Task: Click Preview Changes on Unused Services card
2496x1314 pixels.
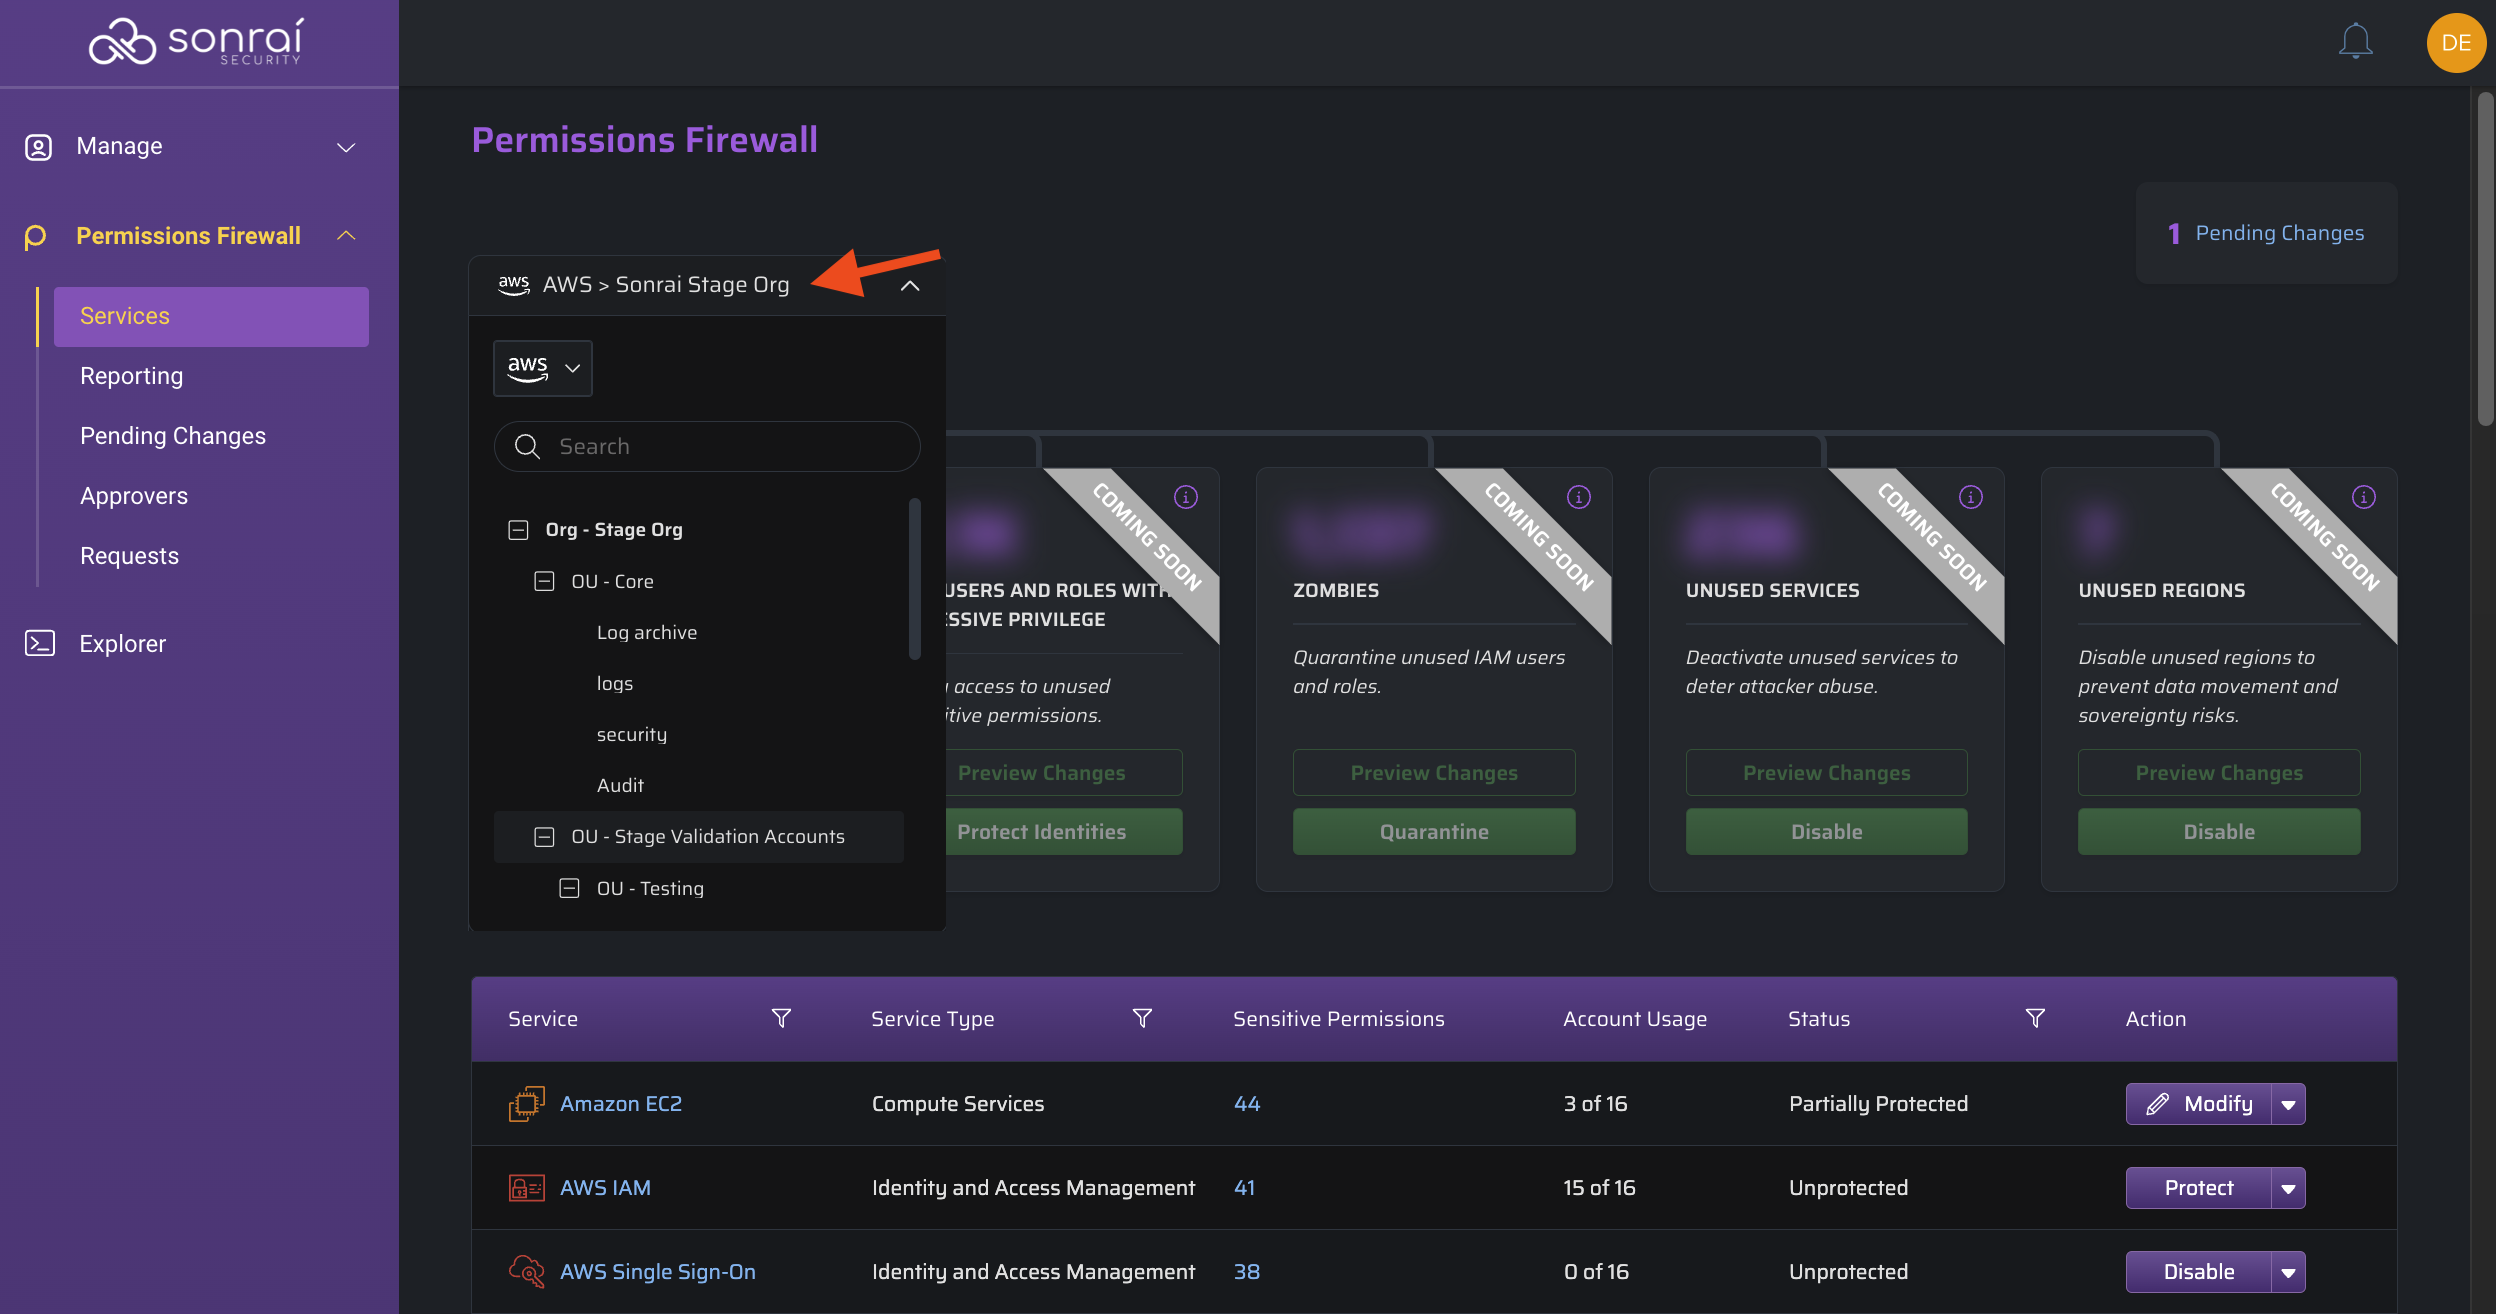Action: pos(1826,772)
